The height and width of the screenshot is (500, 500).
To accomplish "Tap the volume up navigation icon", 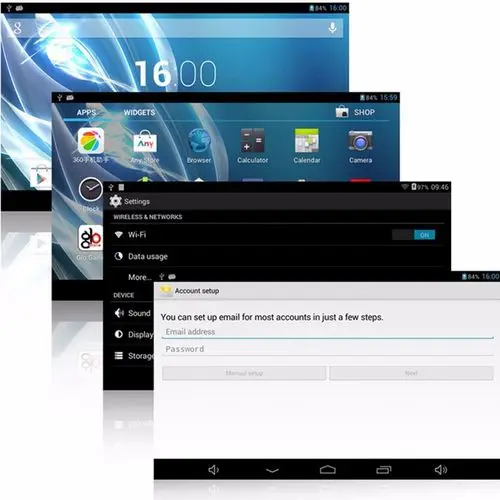I will (441, 470).
